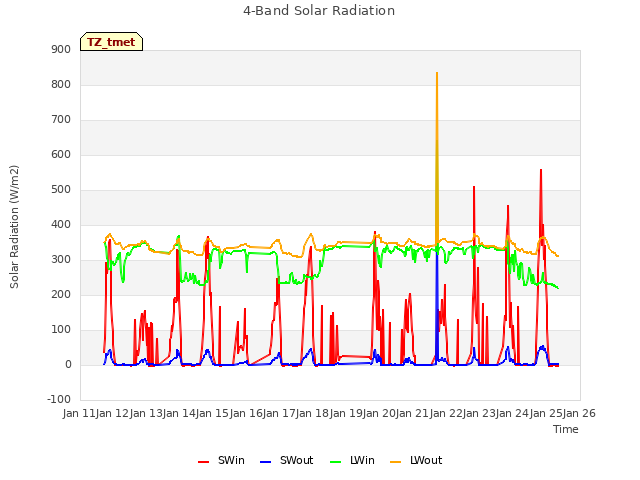Click the Jan 16 x-axis label

point(246,413)
